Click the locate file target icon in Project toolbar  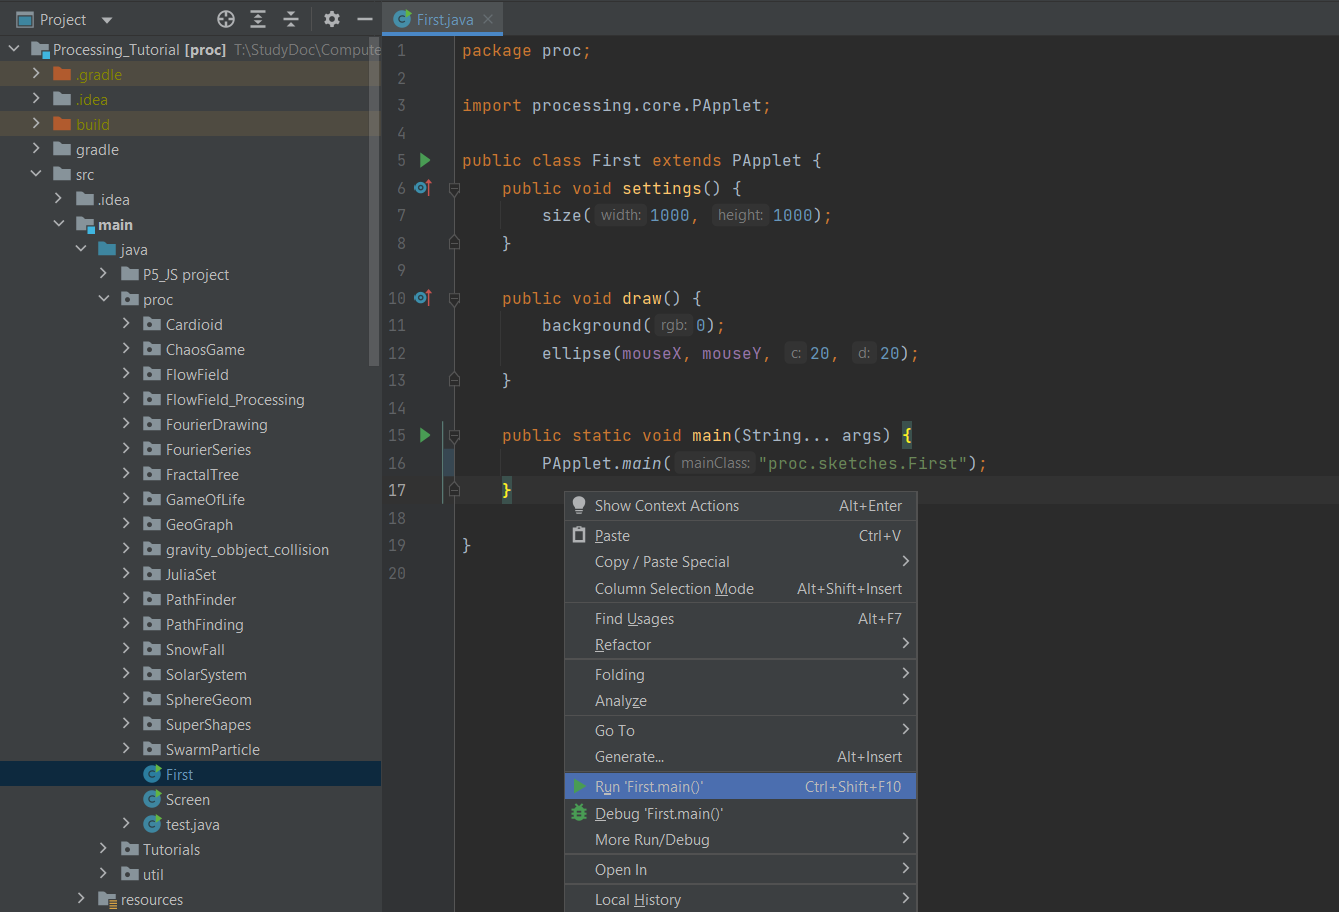[x=226, y=19]
